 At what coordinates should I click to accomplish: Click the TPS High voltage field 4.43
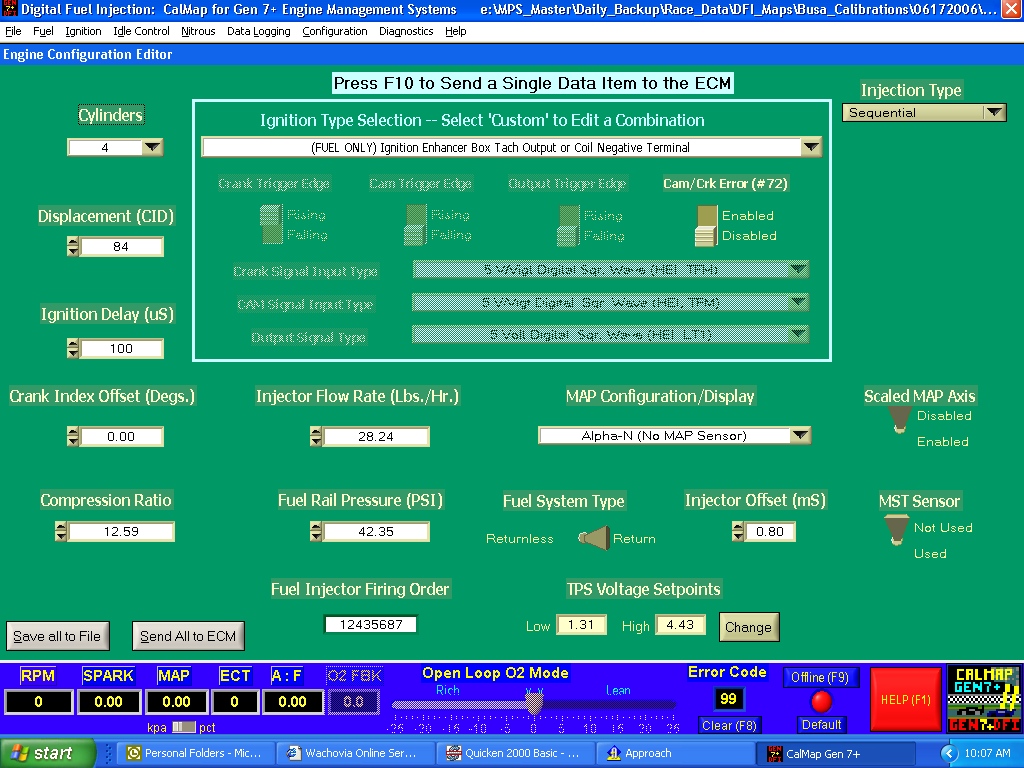coord(680,625)
